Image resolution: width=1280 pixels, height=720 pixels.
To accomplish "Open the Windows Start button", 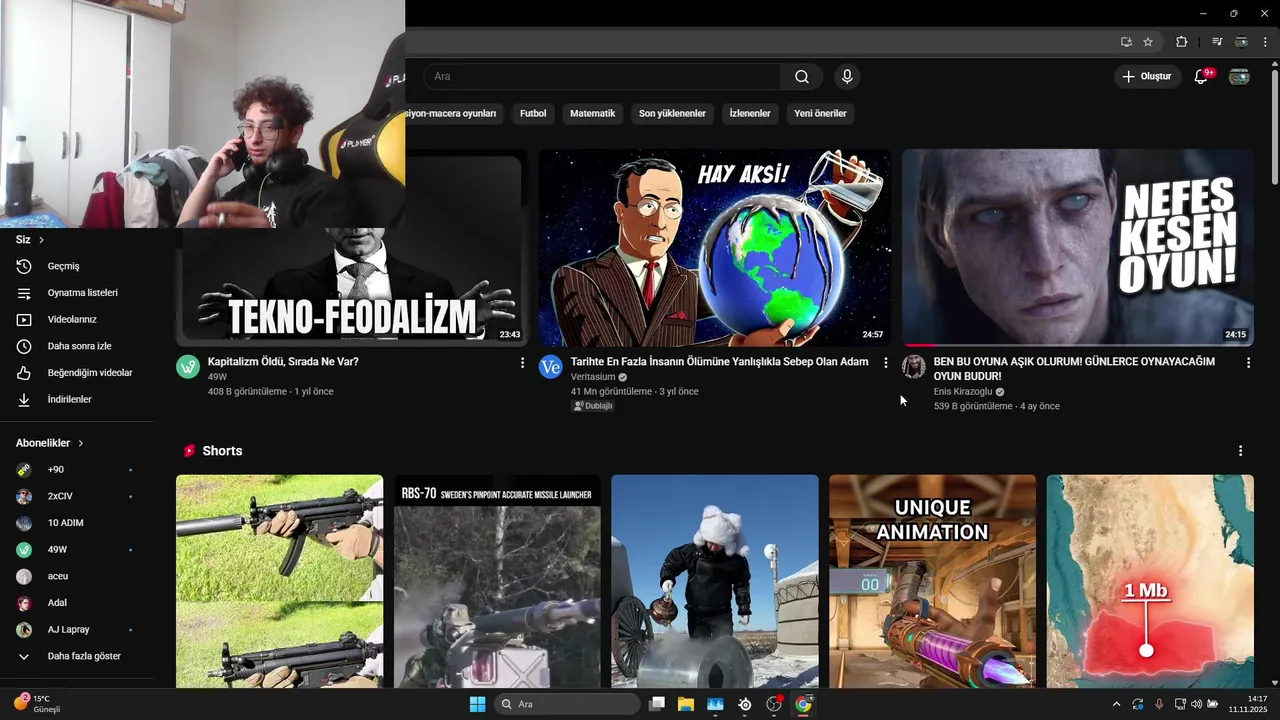I will (x=477, y=704).
